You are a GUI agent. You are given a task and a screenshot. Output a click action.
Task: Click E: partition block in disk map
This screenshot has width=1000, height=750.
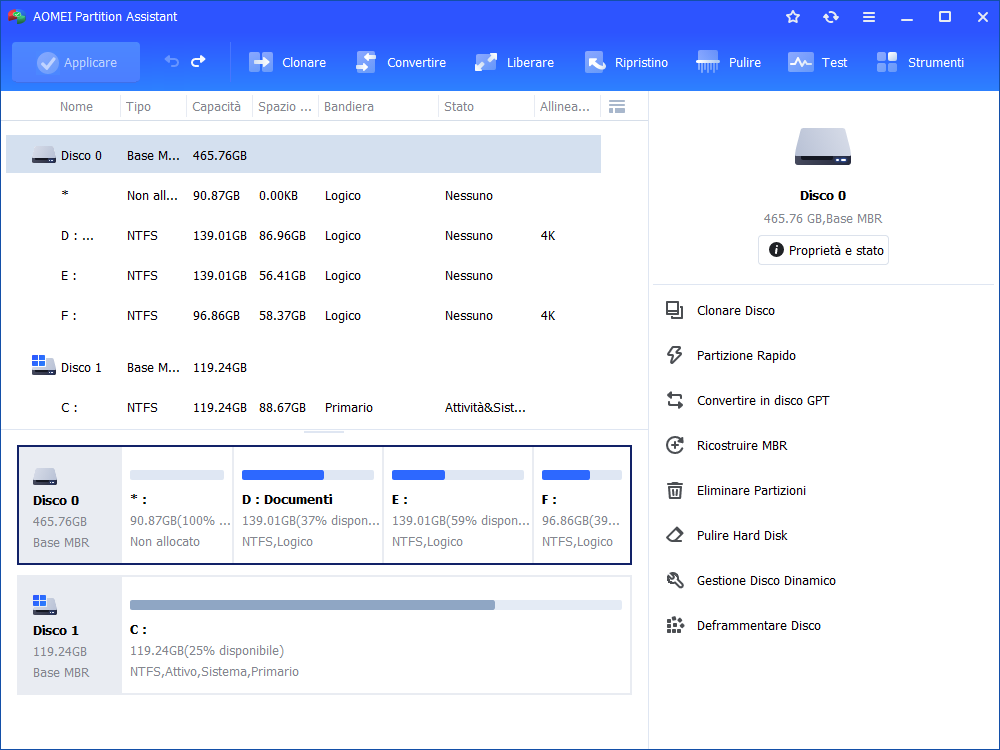(458, 505)
